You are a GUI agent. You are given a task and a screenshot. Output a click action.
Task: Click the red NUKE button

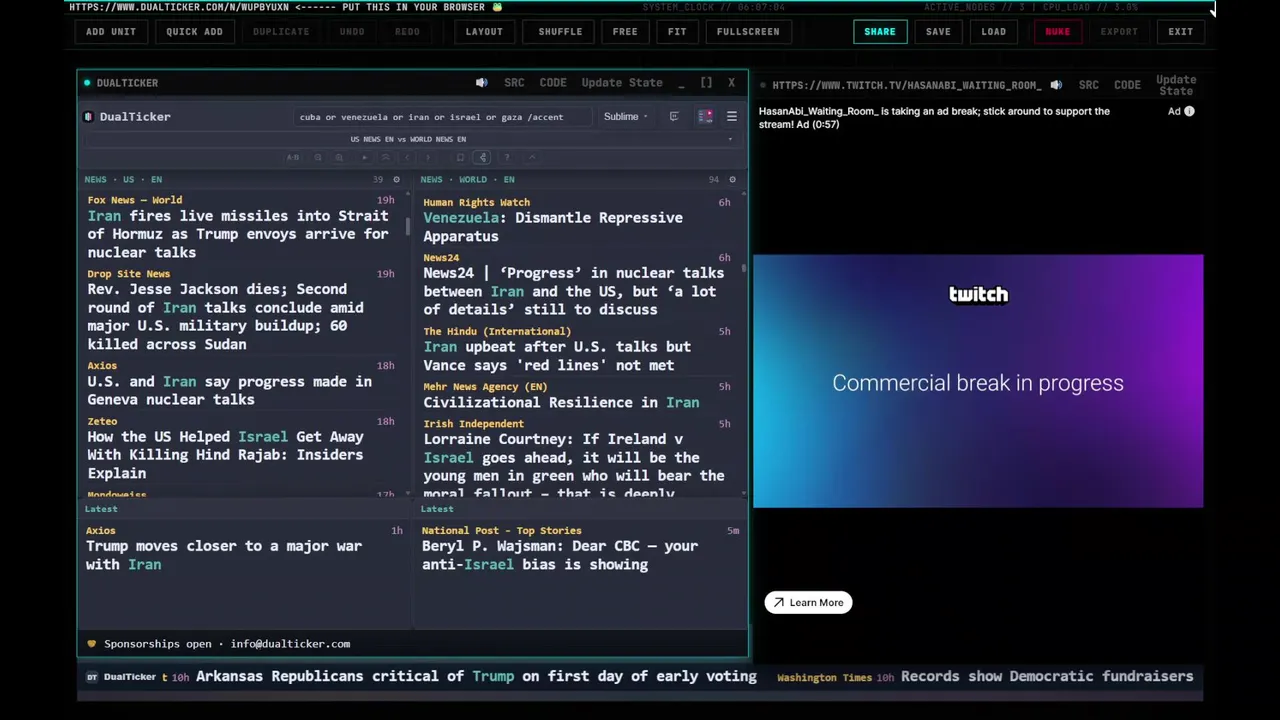point(1057,31)
